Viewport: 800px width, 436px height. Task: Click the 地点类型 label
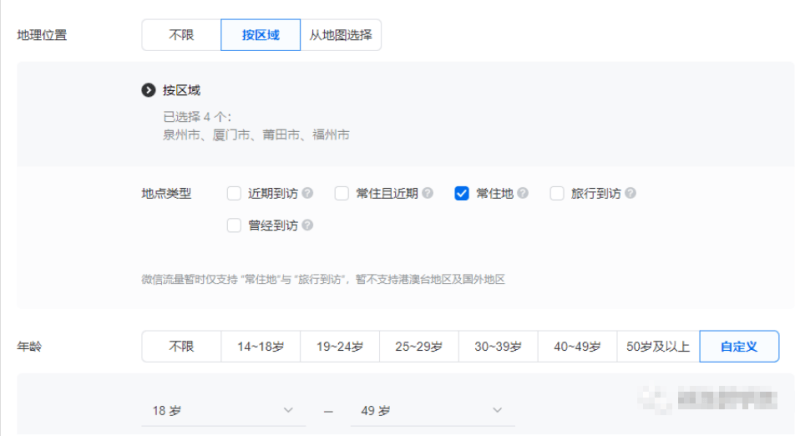(166, 194)
